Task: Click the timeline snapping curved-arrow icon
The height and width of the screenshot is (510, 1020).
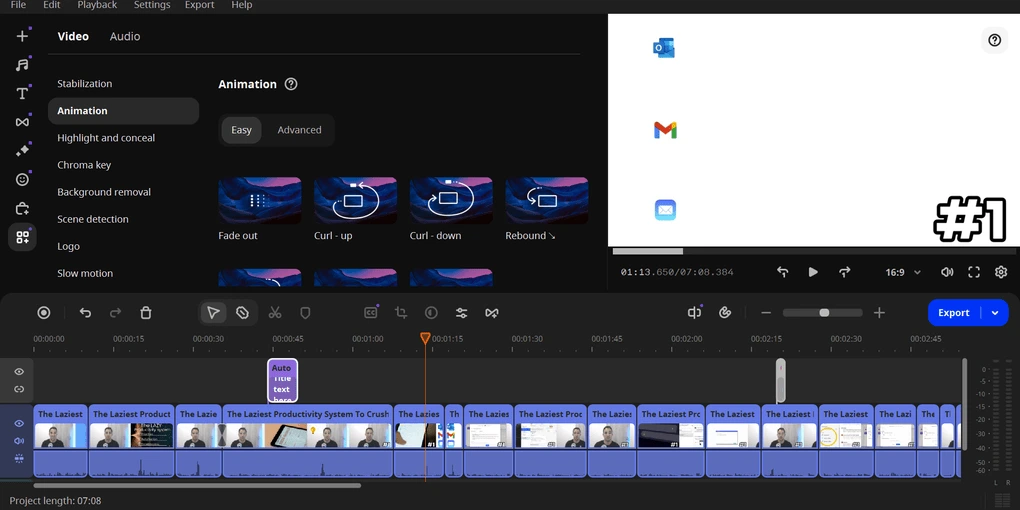Action: 725,313
